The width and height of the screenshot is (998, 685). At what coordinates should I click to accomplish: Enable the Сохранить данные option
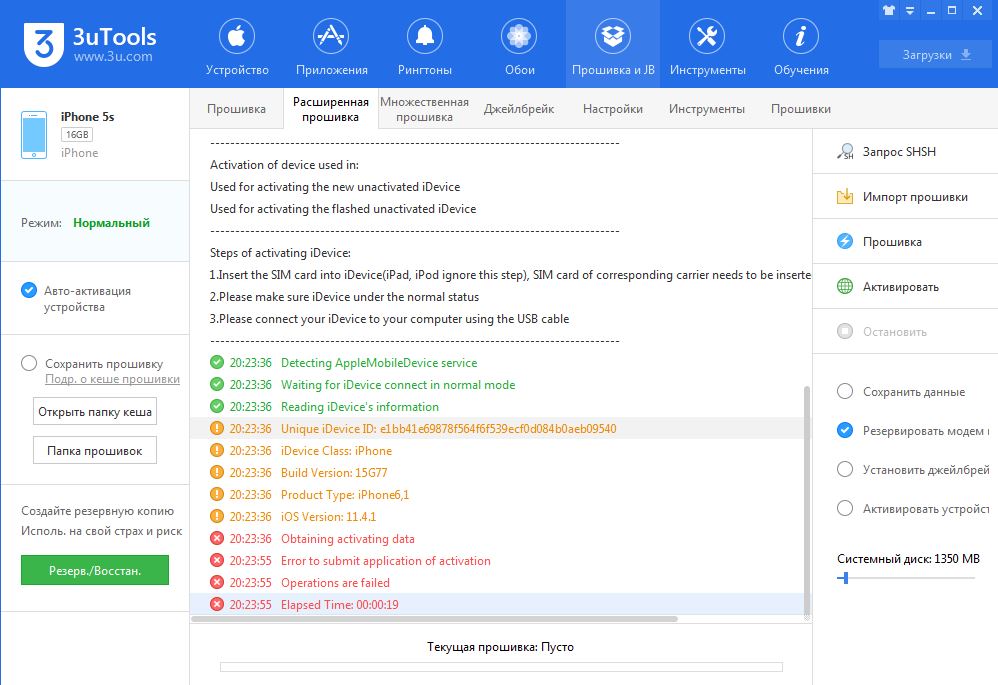point(845,391)
